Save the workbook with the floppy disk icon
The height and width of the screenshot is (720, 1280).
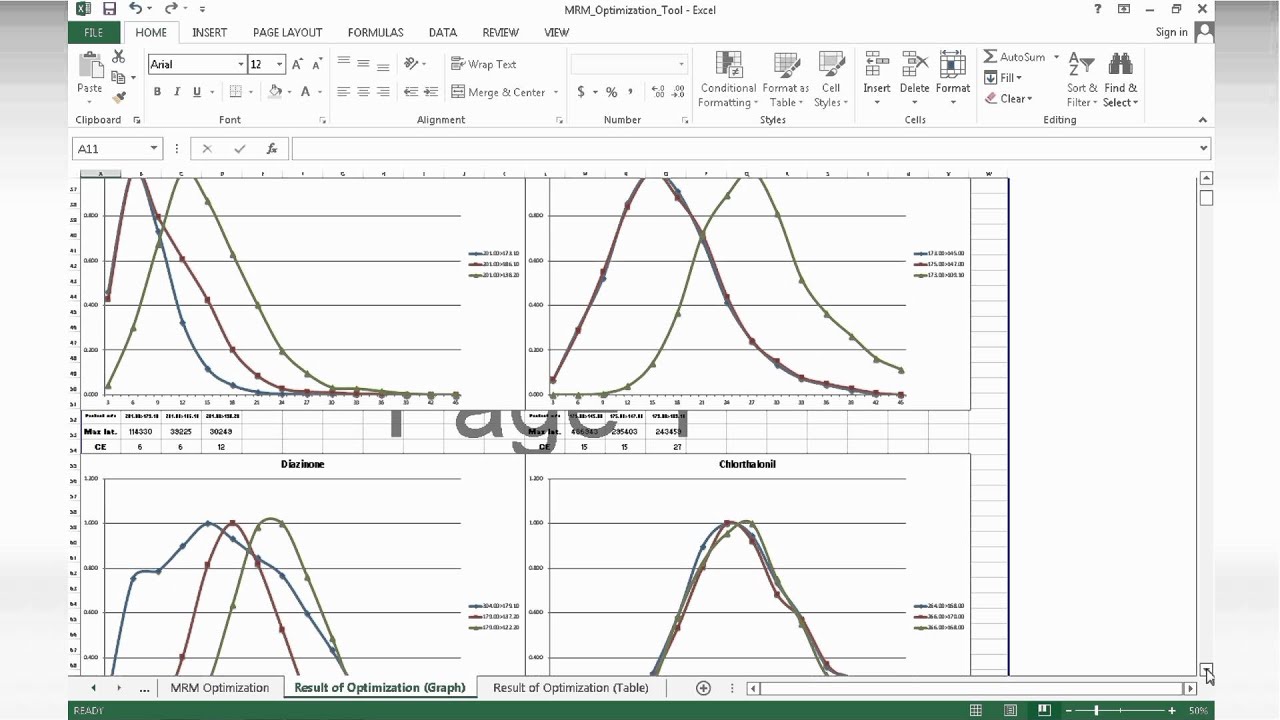[x=109, y=9]
